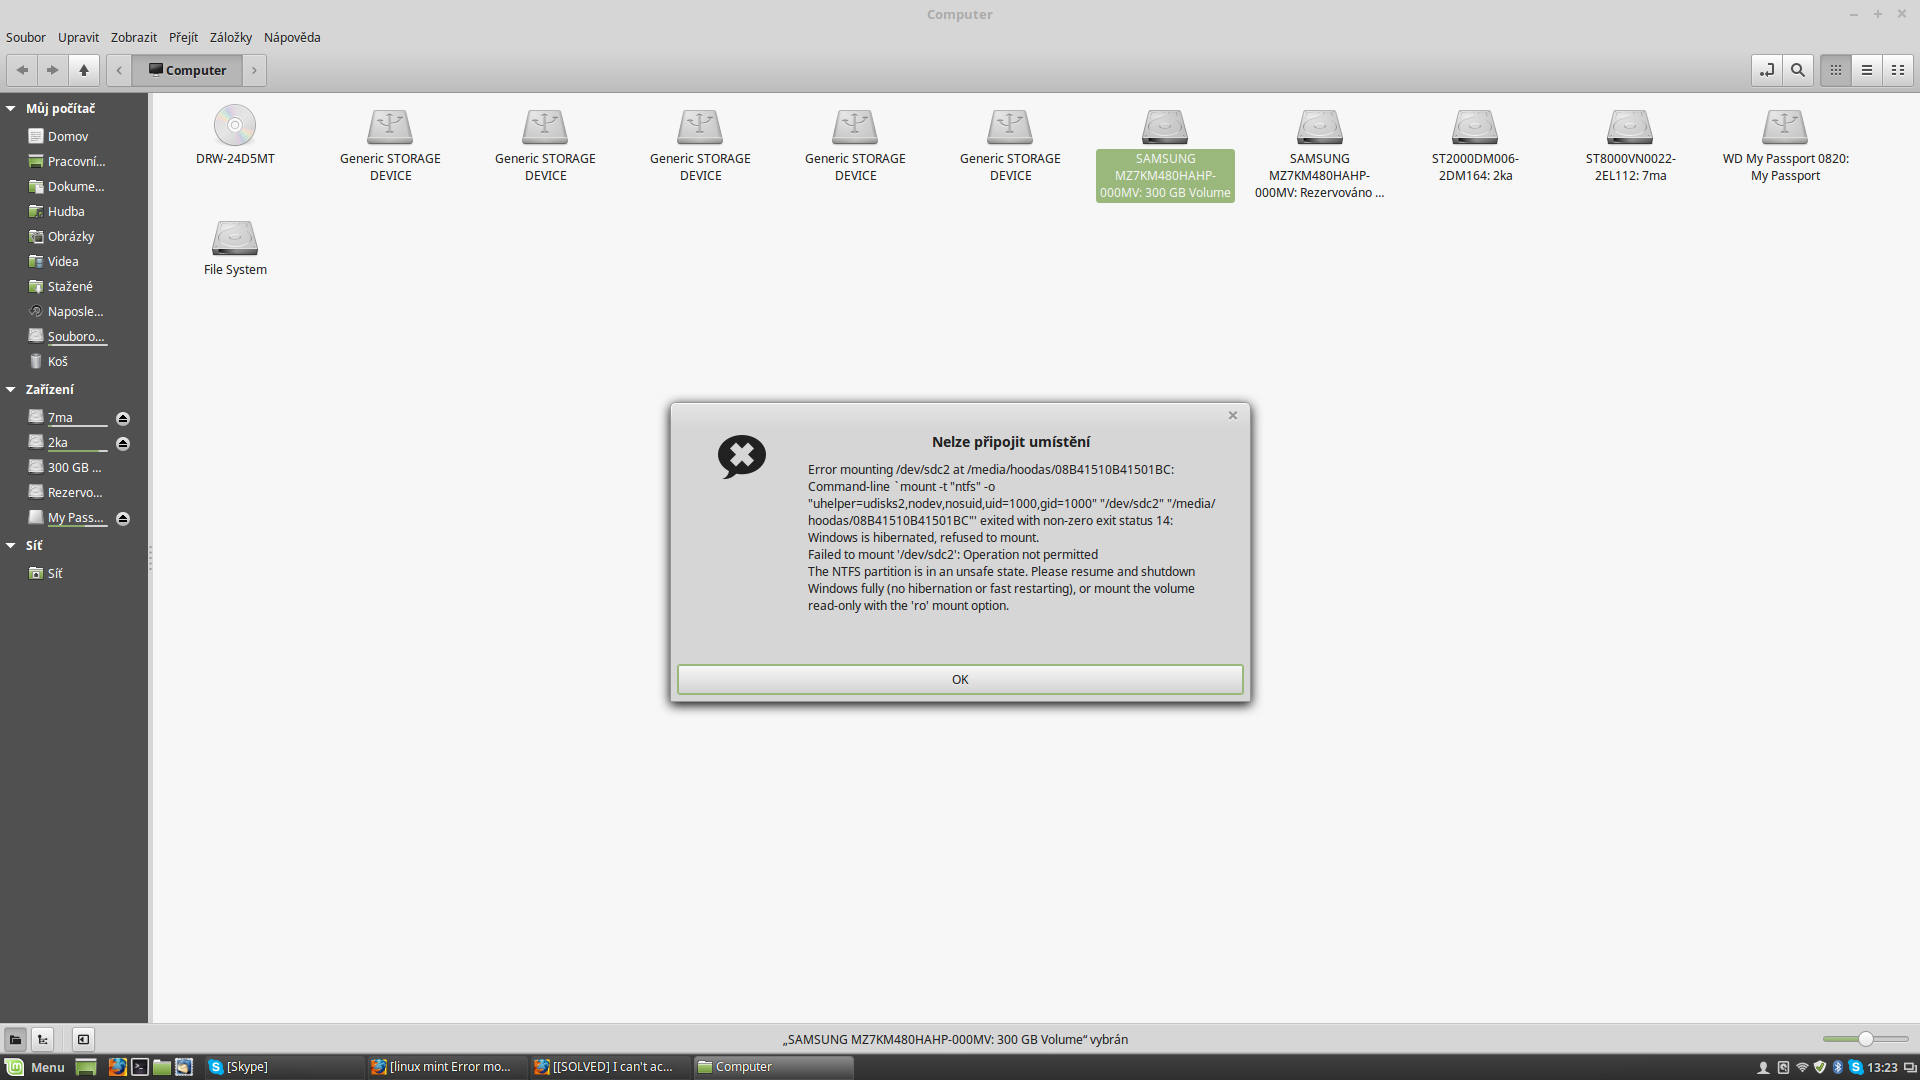
Task: Click the Wi-Fi network tray icon
Action: pyautogui.click(x=1802, y=1067)
